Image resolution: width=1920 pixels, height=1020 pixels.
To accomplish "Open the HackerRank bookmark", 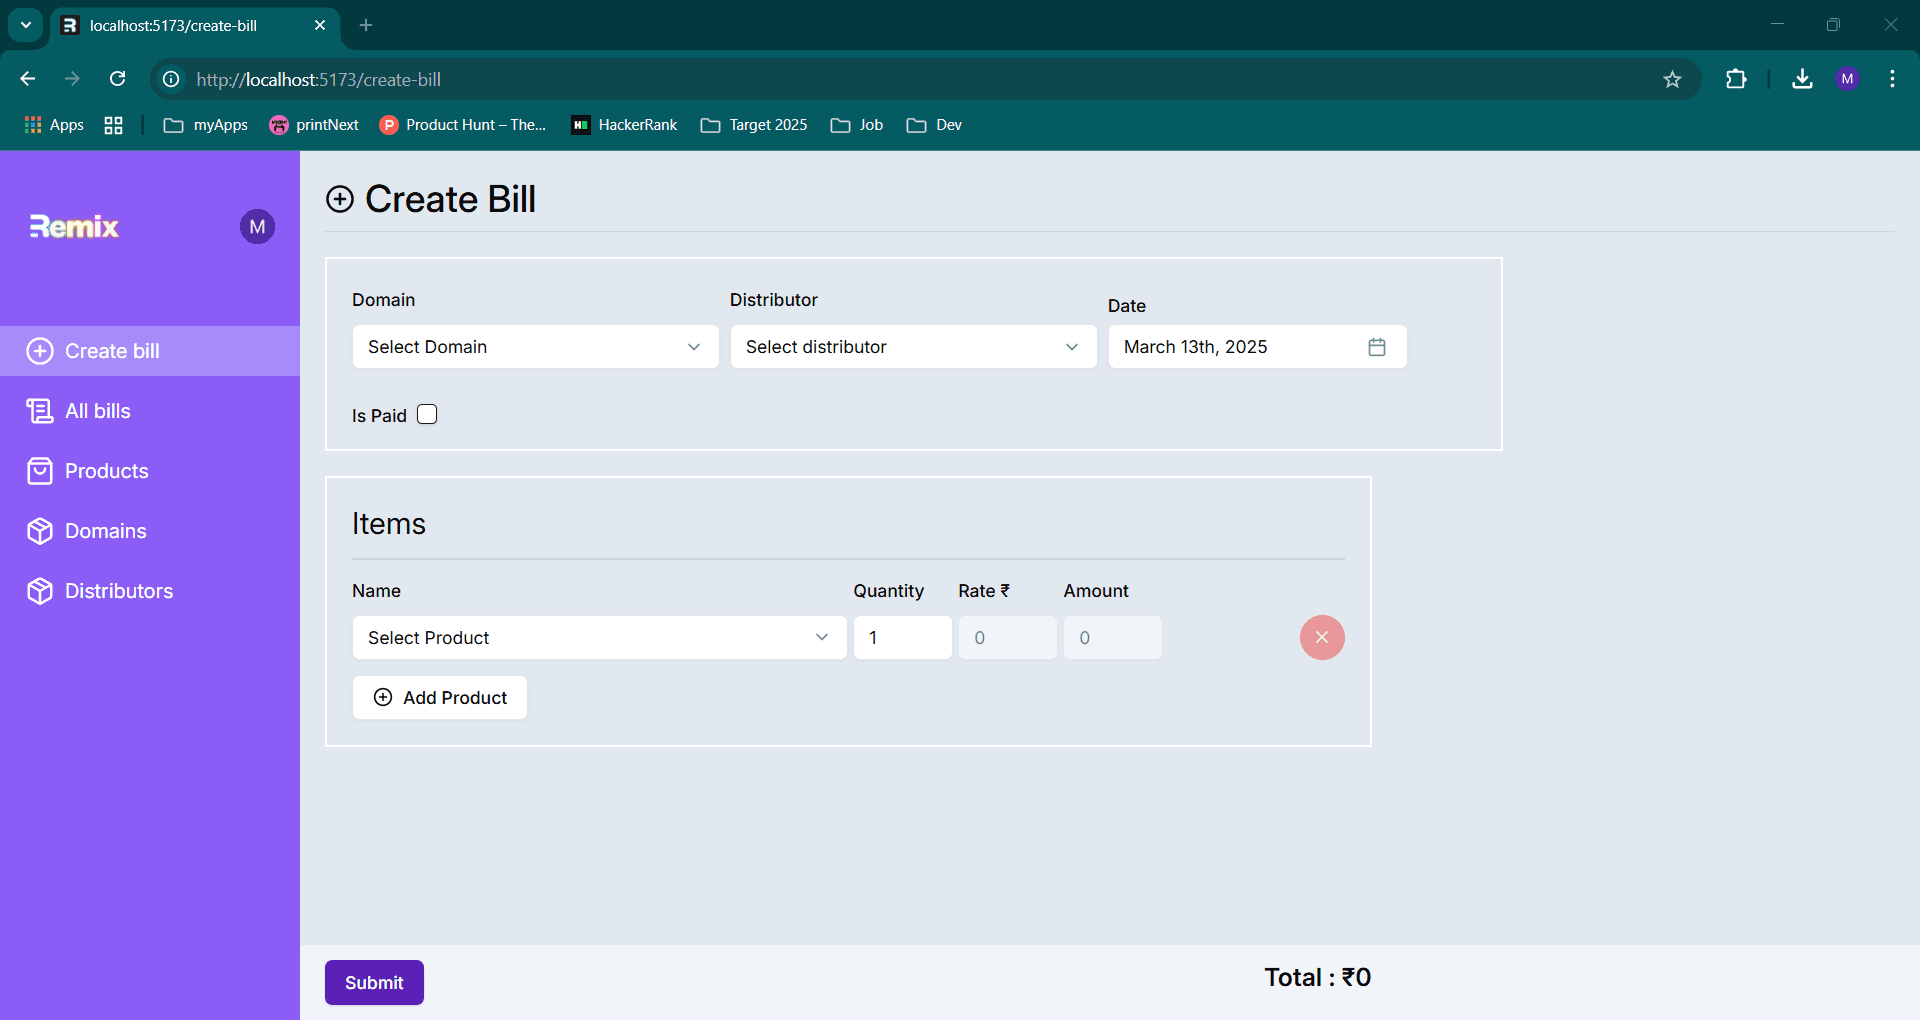I will tap(624, 125).
